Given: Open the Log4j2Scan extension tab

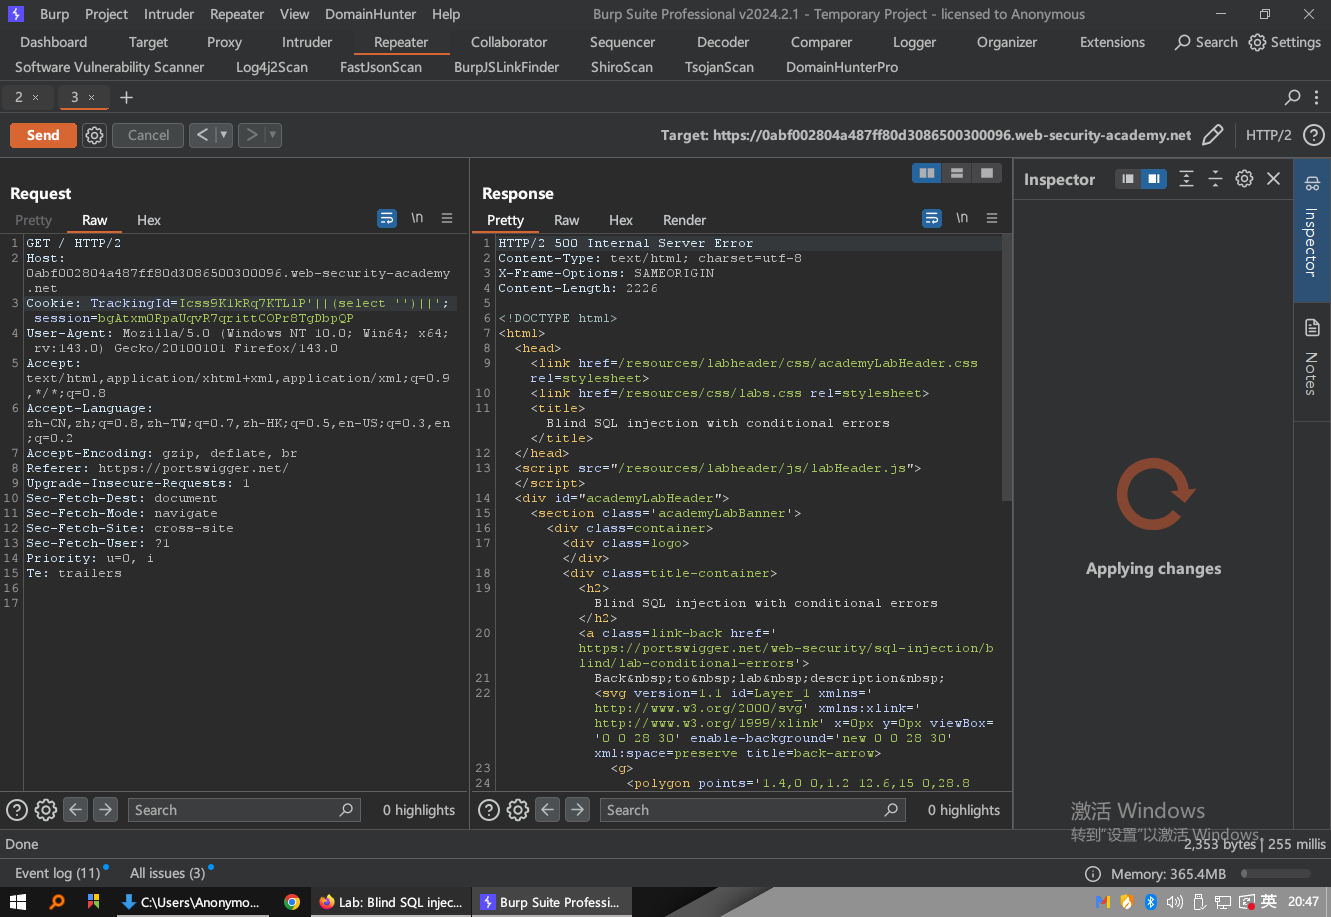Looking at the screenshot, I should click(272, 67).
